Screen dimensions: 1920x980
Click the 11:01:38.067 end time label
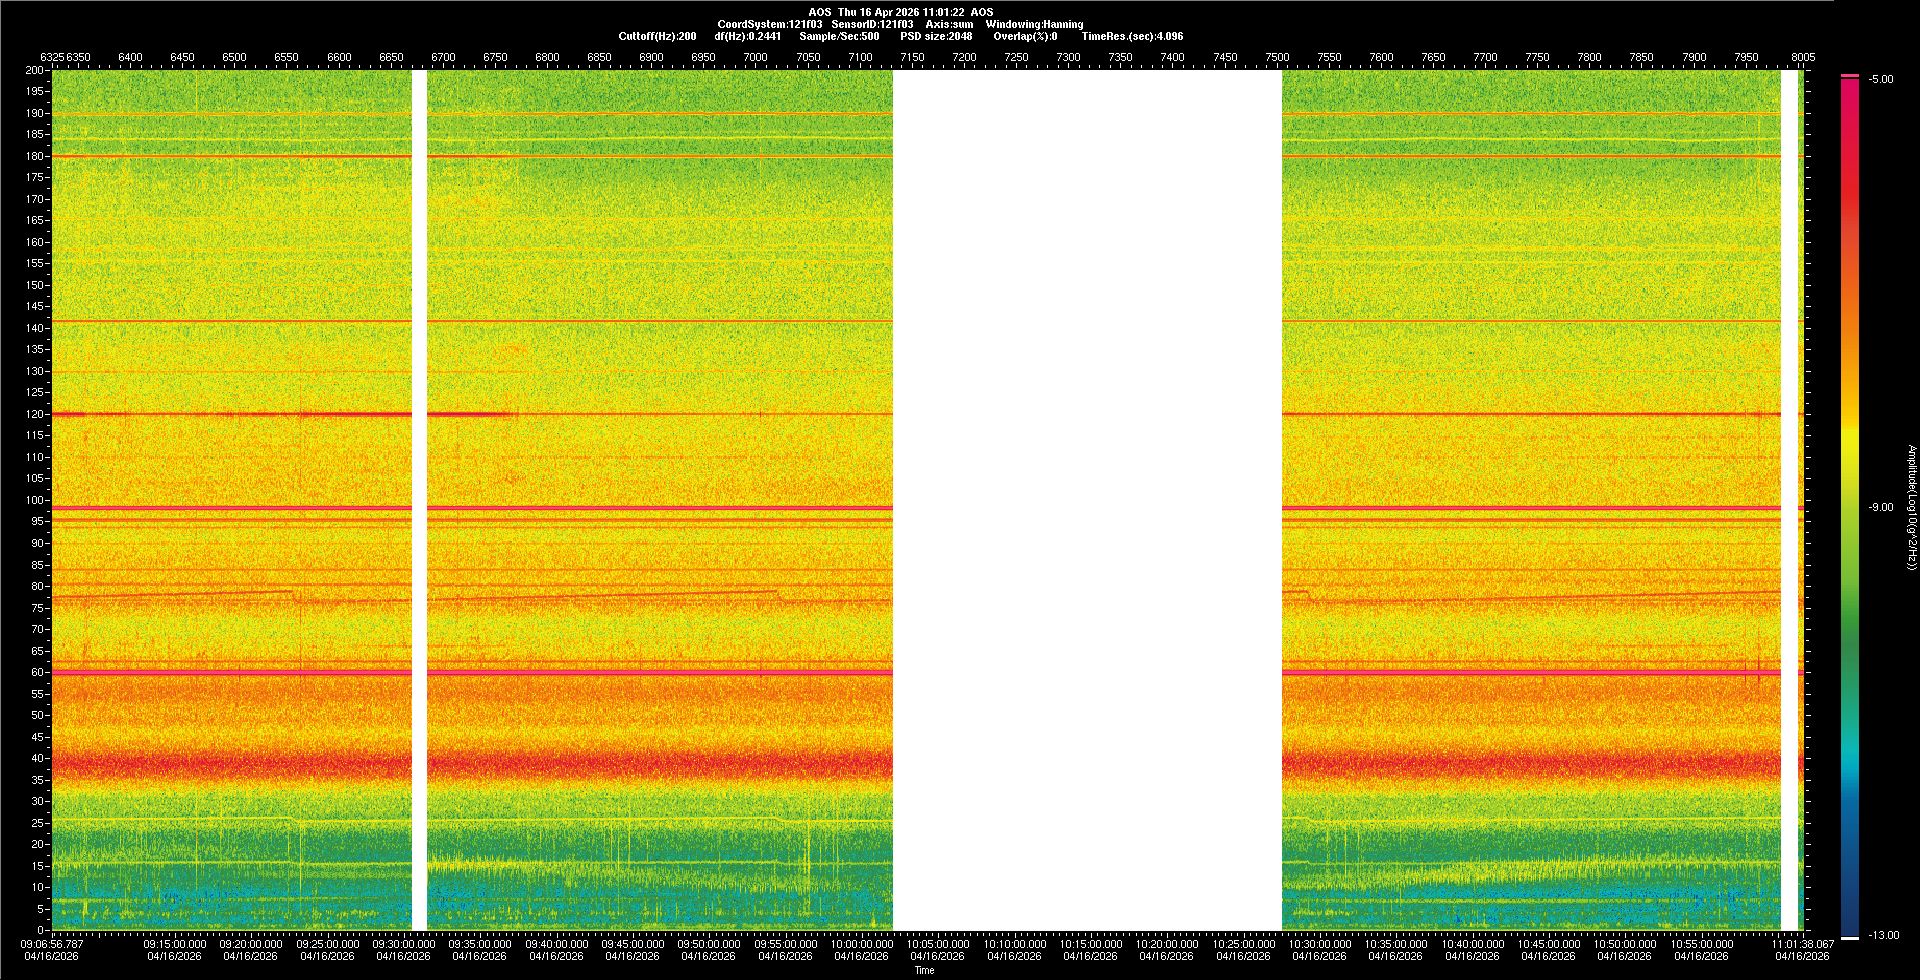[x=1803, y=943]
